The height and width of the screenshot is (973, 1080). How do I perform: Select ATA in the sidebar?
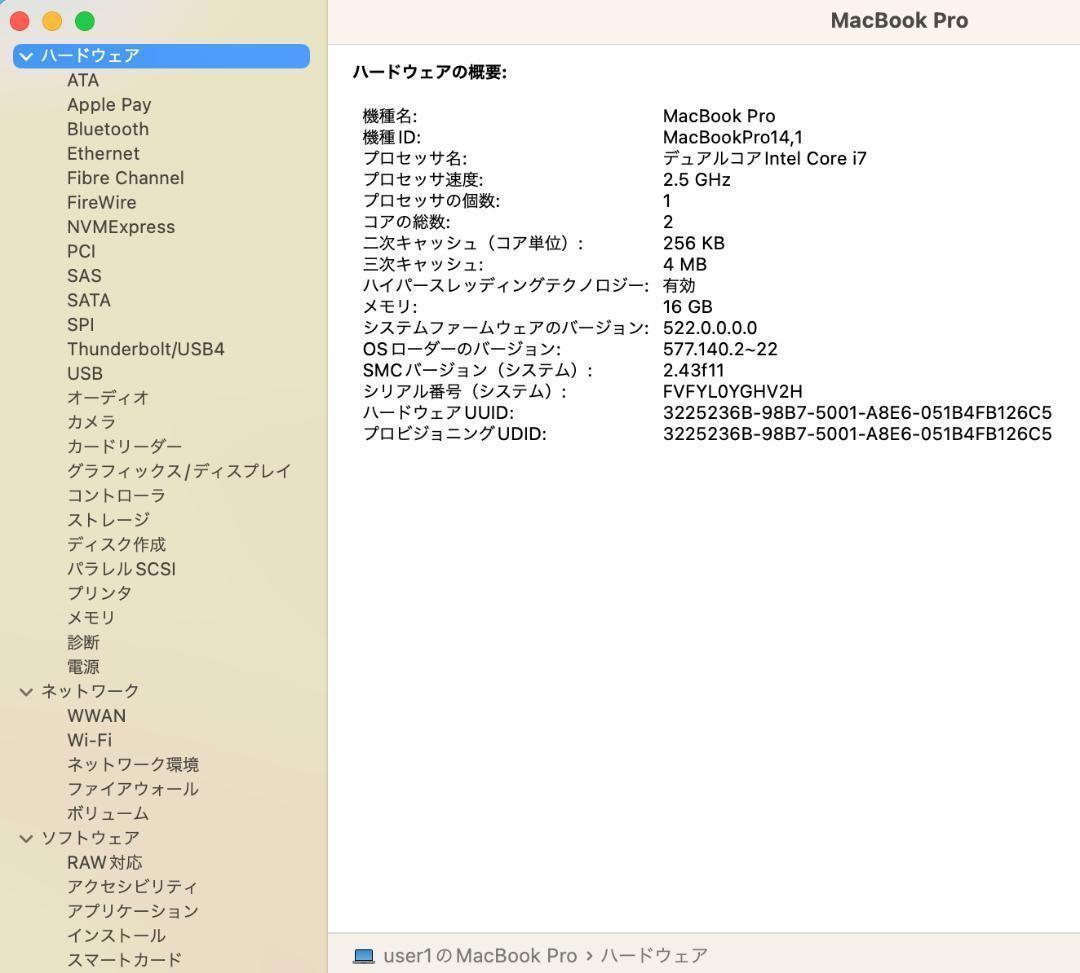(x=83, y=81)
